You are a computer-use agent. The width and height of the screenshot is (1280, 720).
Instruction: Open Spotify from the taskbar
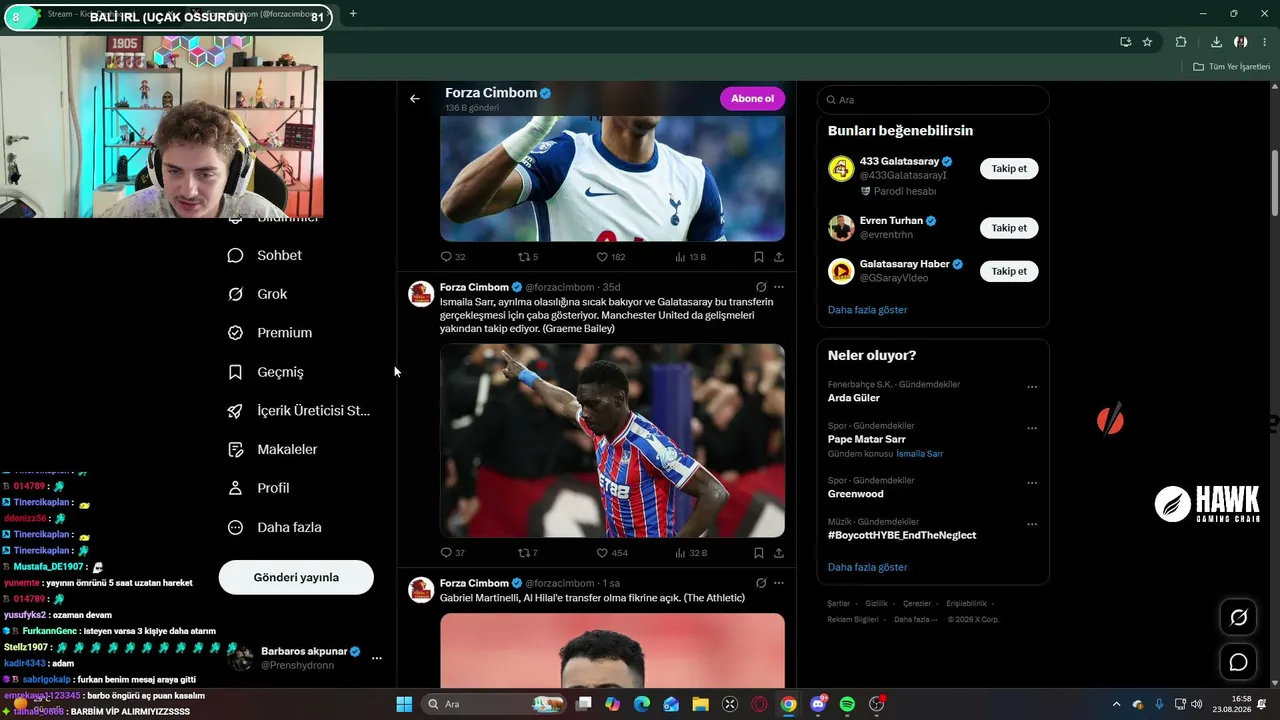tap(847, 704)
